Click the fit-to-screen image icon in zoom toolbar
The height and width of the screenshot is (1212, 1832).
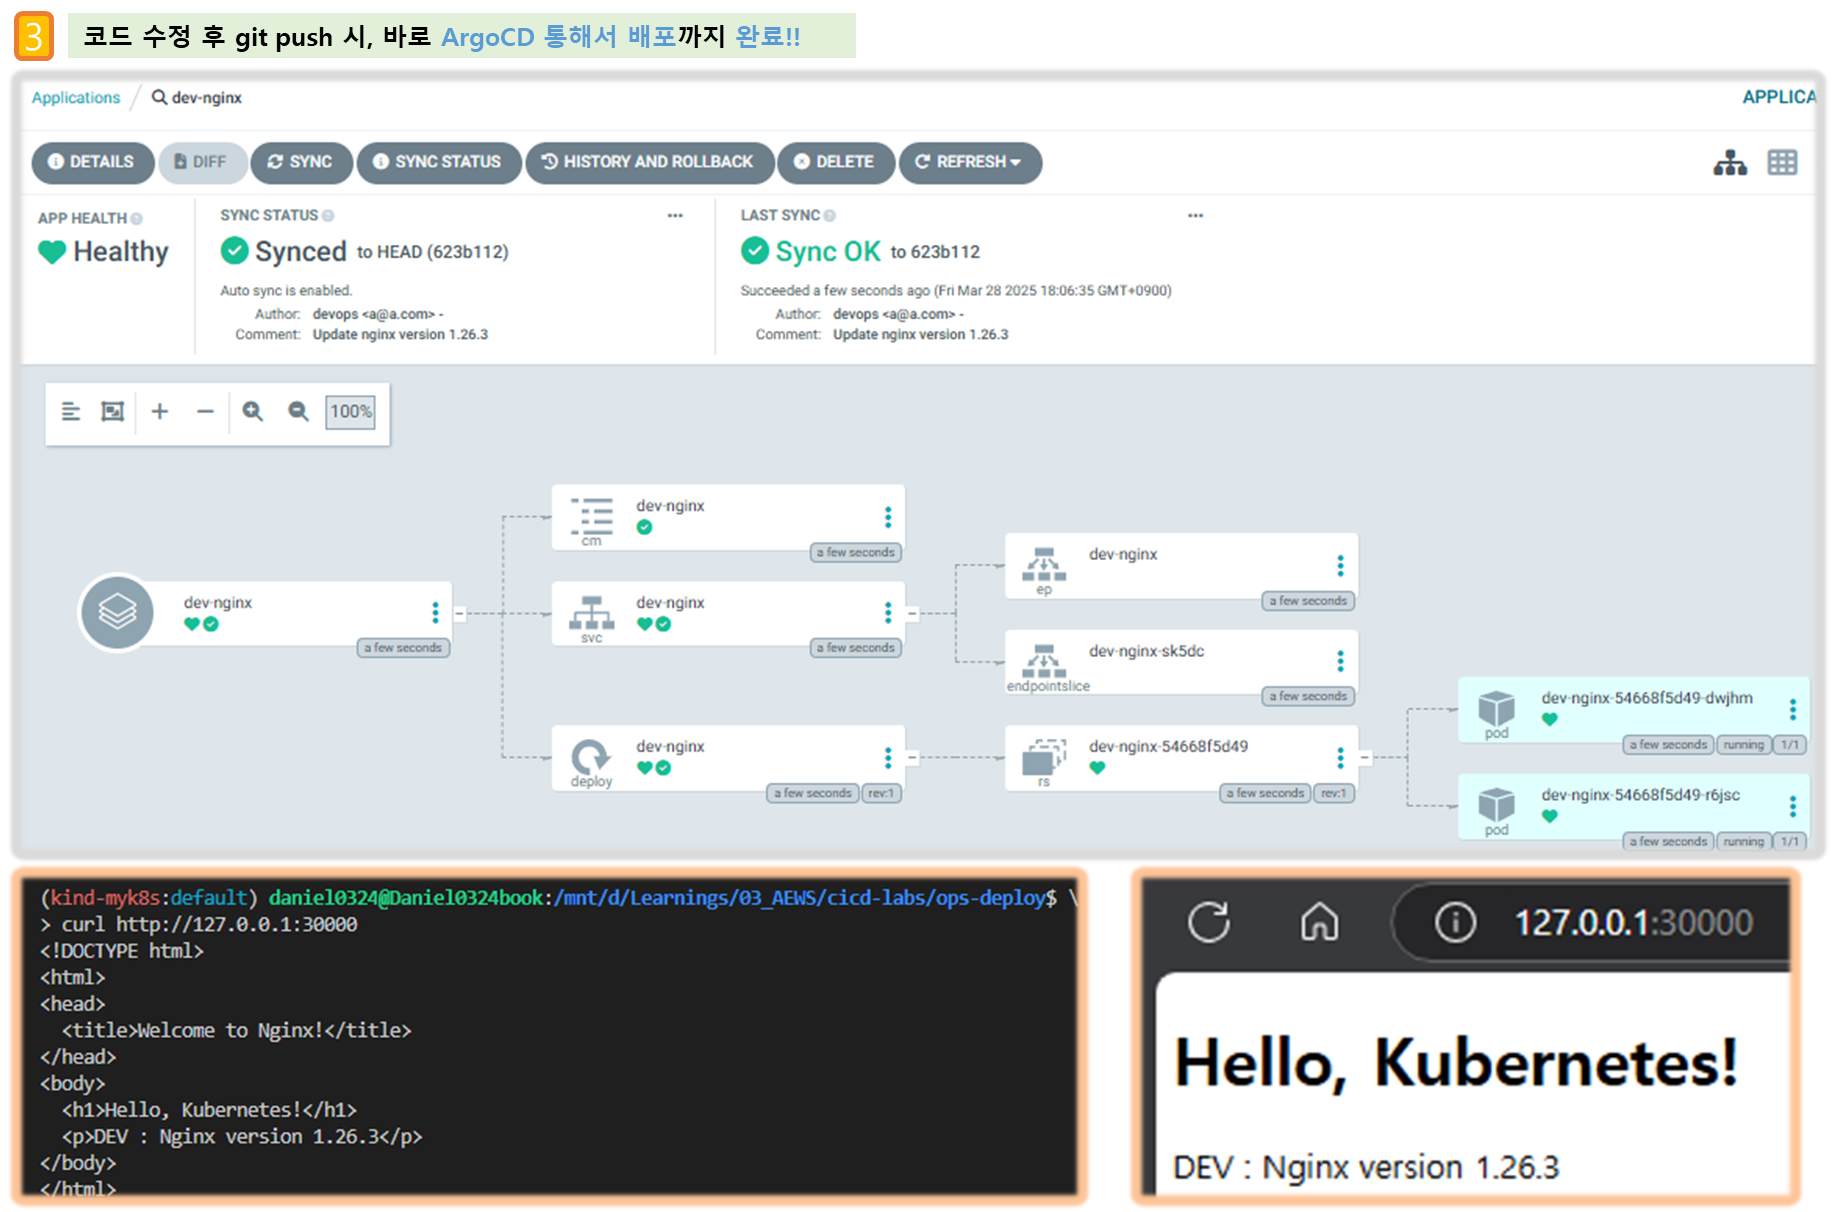[113, 411]
